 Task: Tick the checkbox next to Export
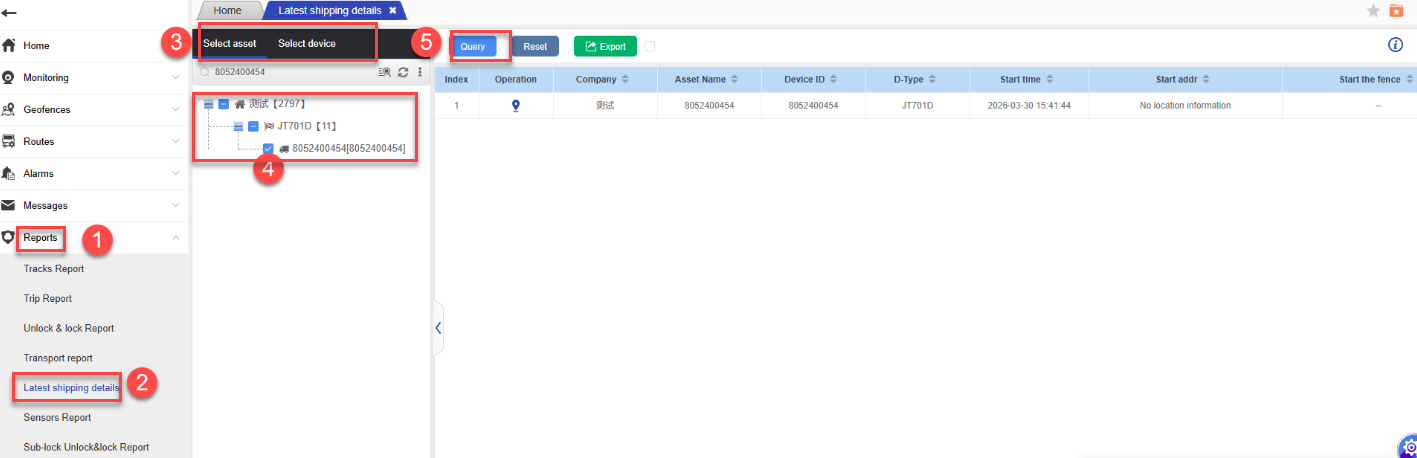(650, 46)
